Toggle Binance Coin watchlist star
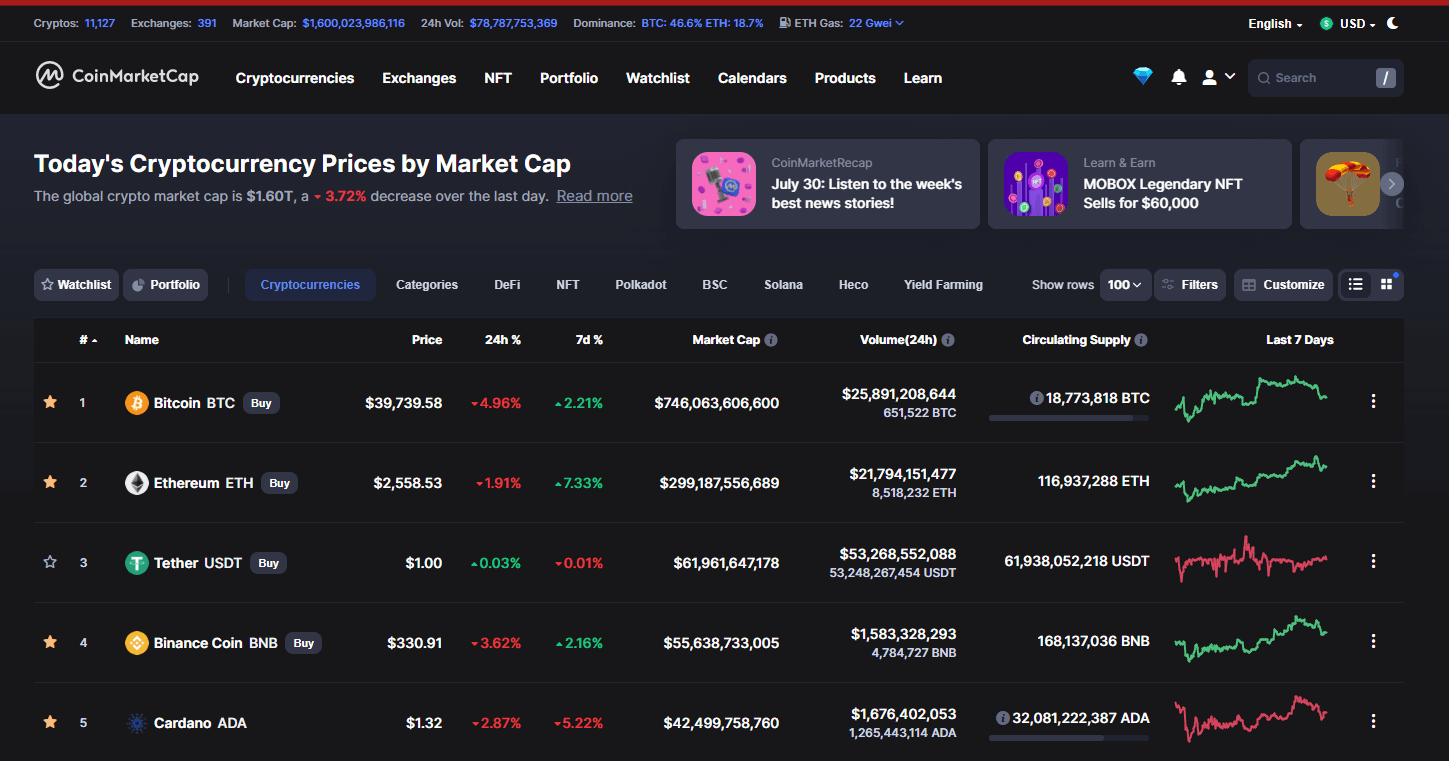This screenshot has height=761, width=1449. coord(50,642)
